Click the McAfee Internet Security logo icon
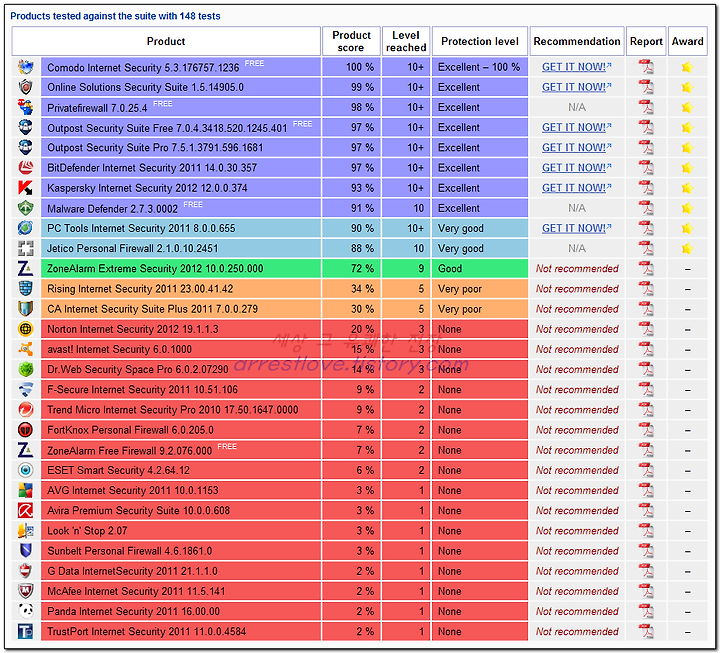 click(26, 591)
